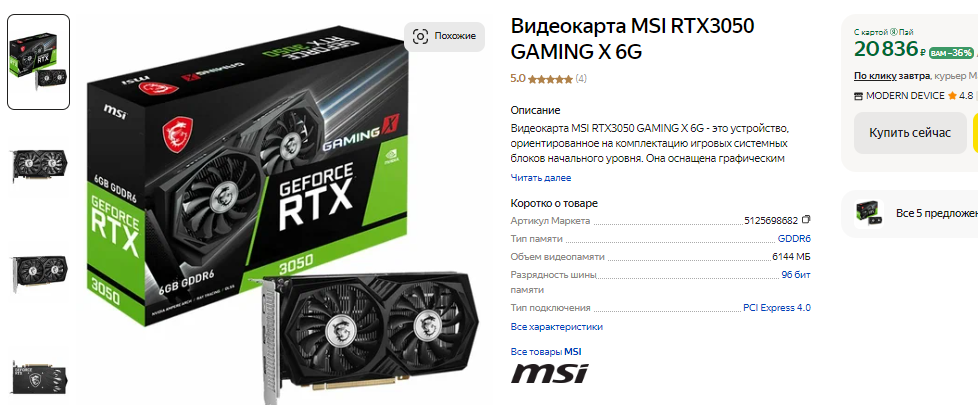Image resolution: width=978 pixels, height=405 pixels.
Task: Select the fourth thumbnail, backplate view
Action: click(39, 376)
